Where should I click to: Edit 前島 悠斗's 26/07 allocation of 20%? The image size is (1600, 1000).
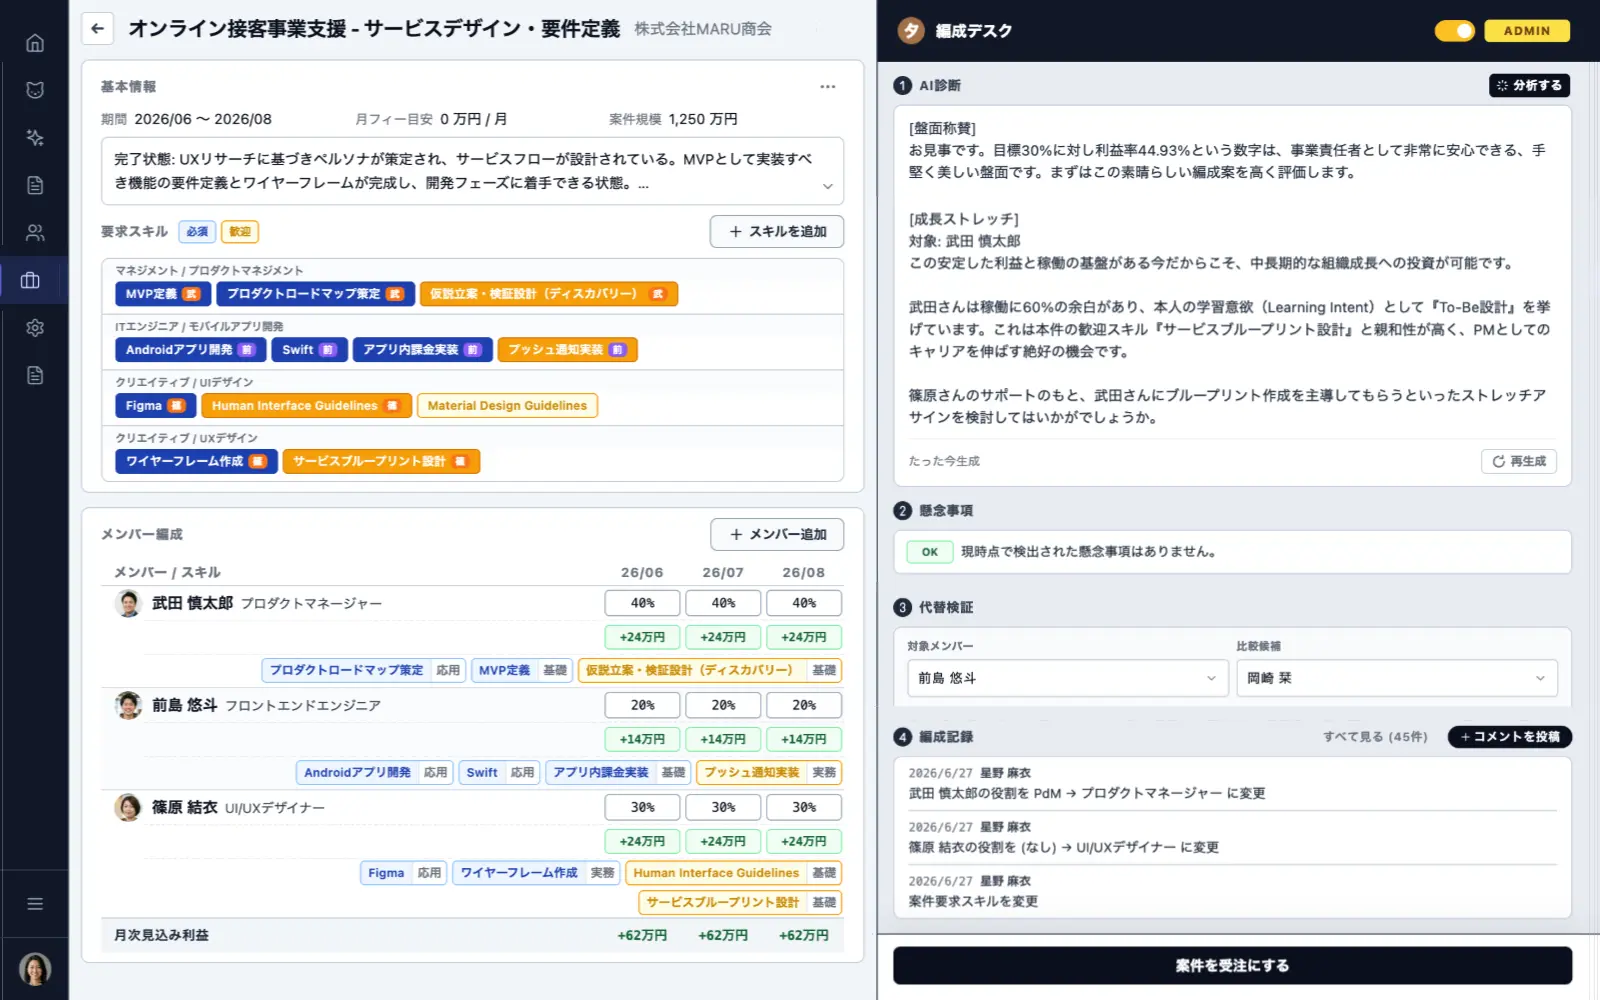723,705
